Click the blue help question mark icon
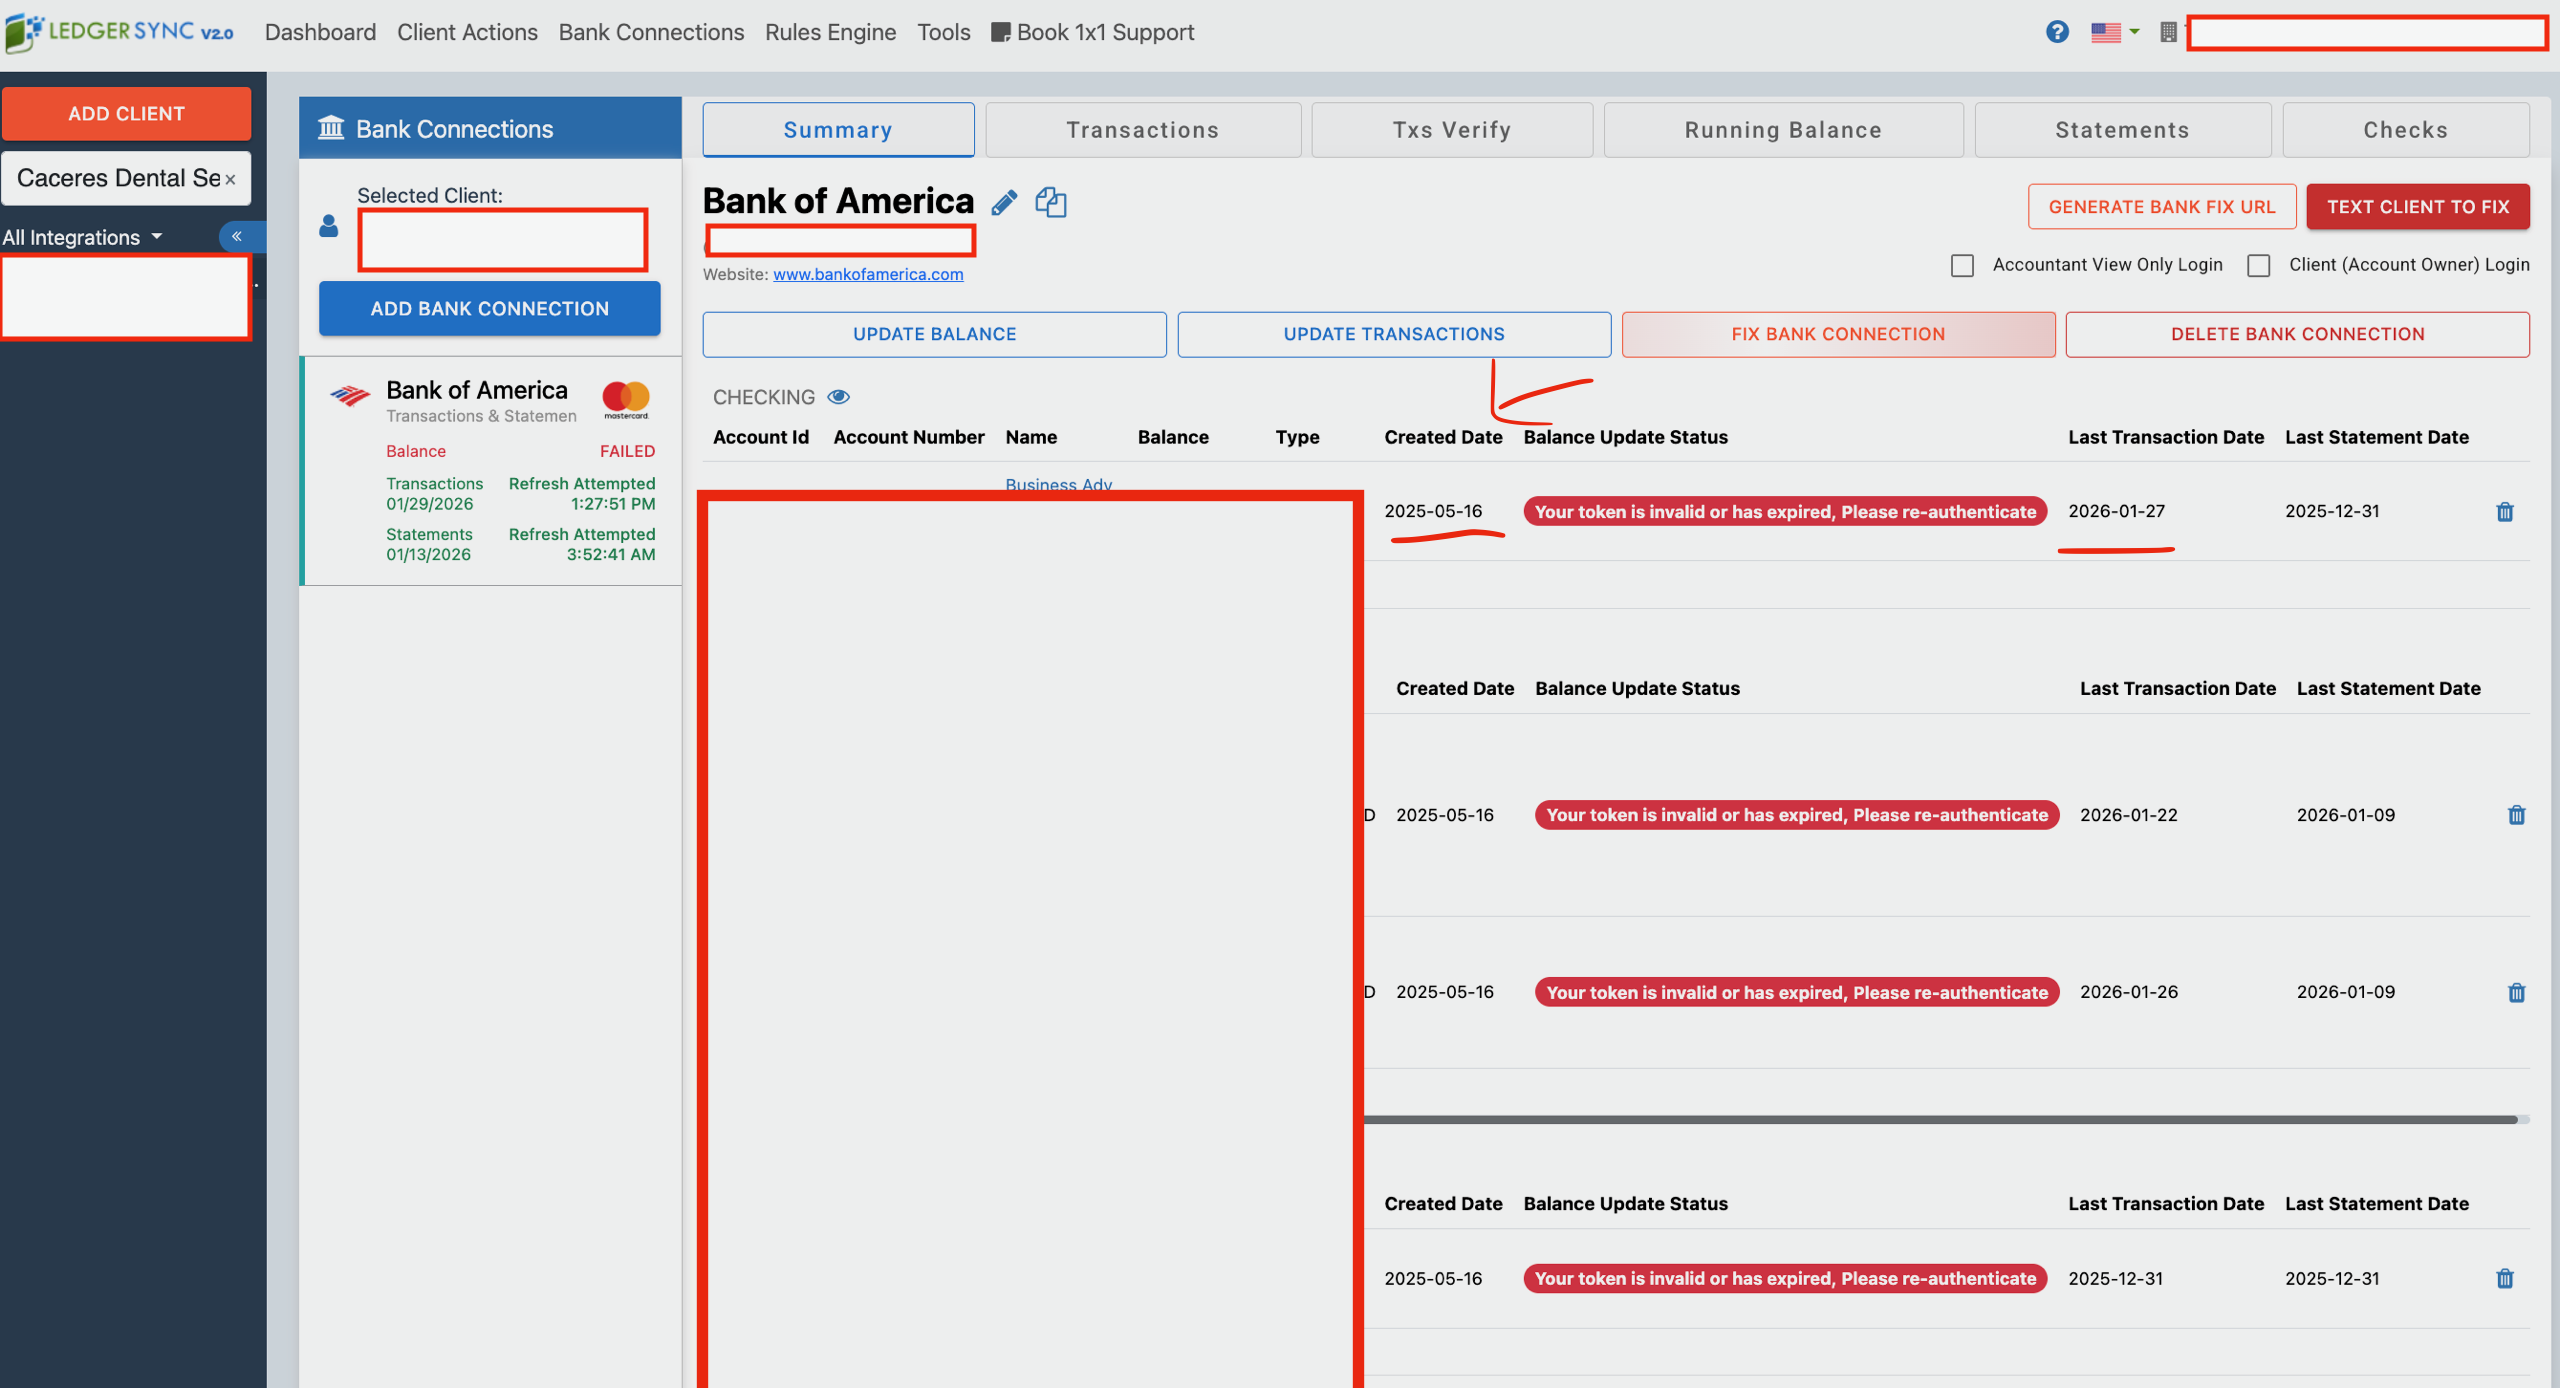 coord(2056,32)
